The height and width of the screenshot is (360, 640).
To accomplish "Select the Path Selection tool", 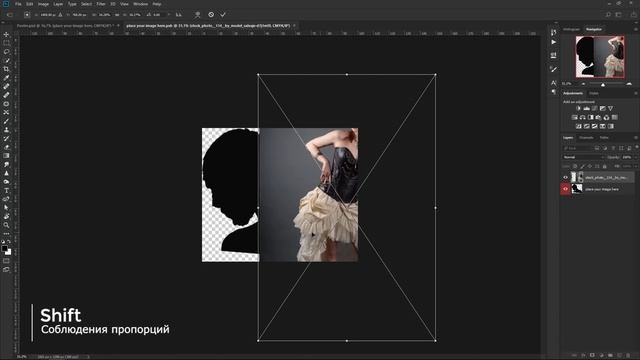I will [6, 207].
